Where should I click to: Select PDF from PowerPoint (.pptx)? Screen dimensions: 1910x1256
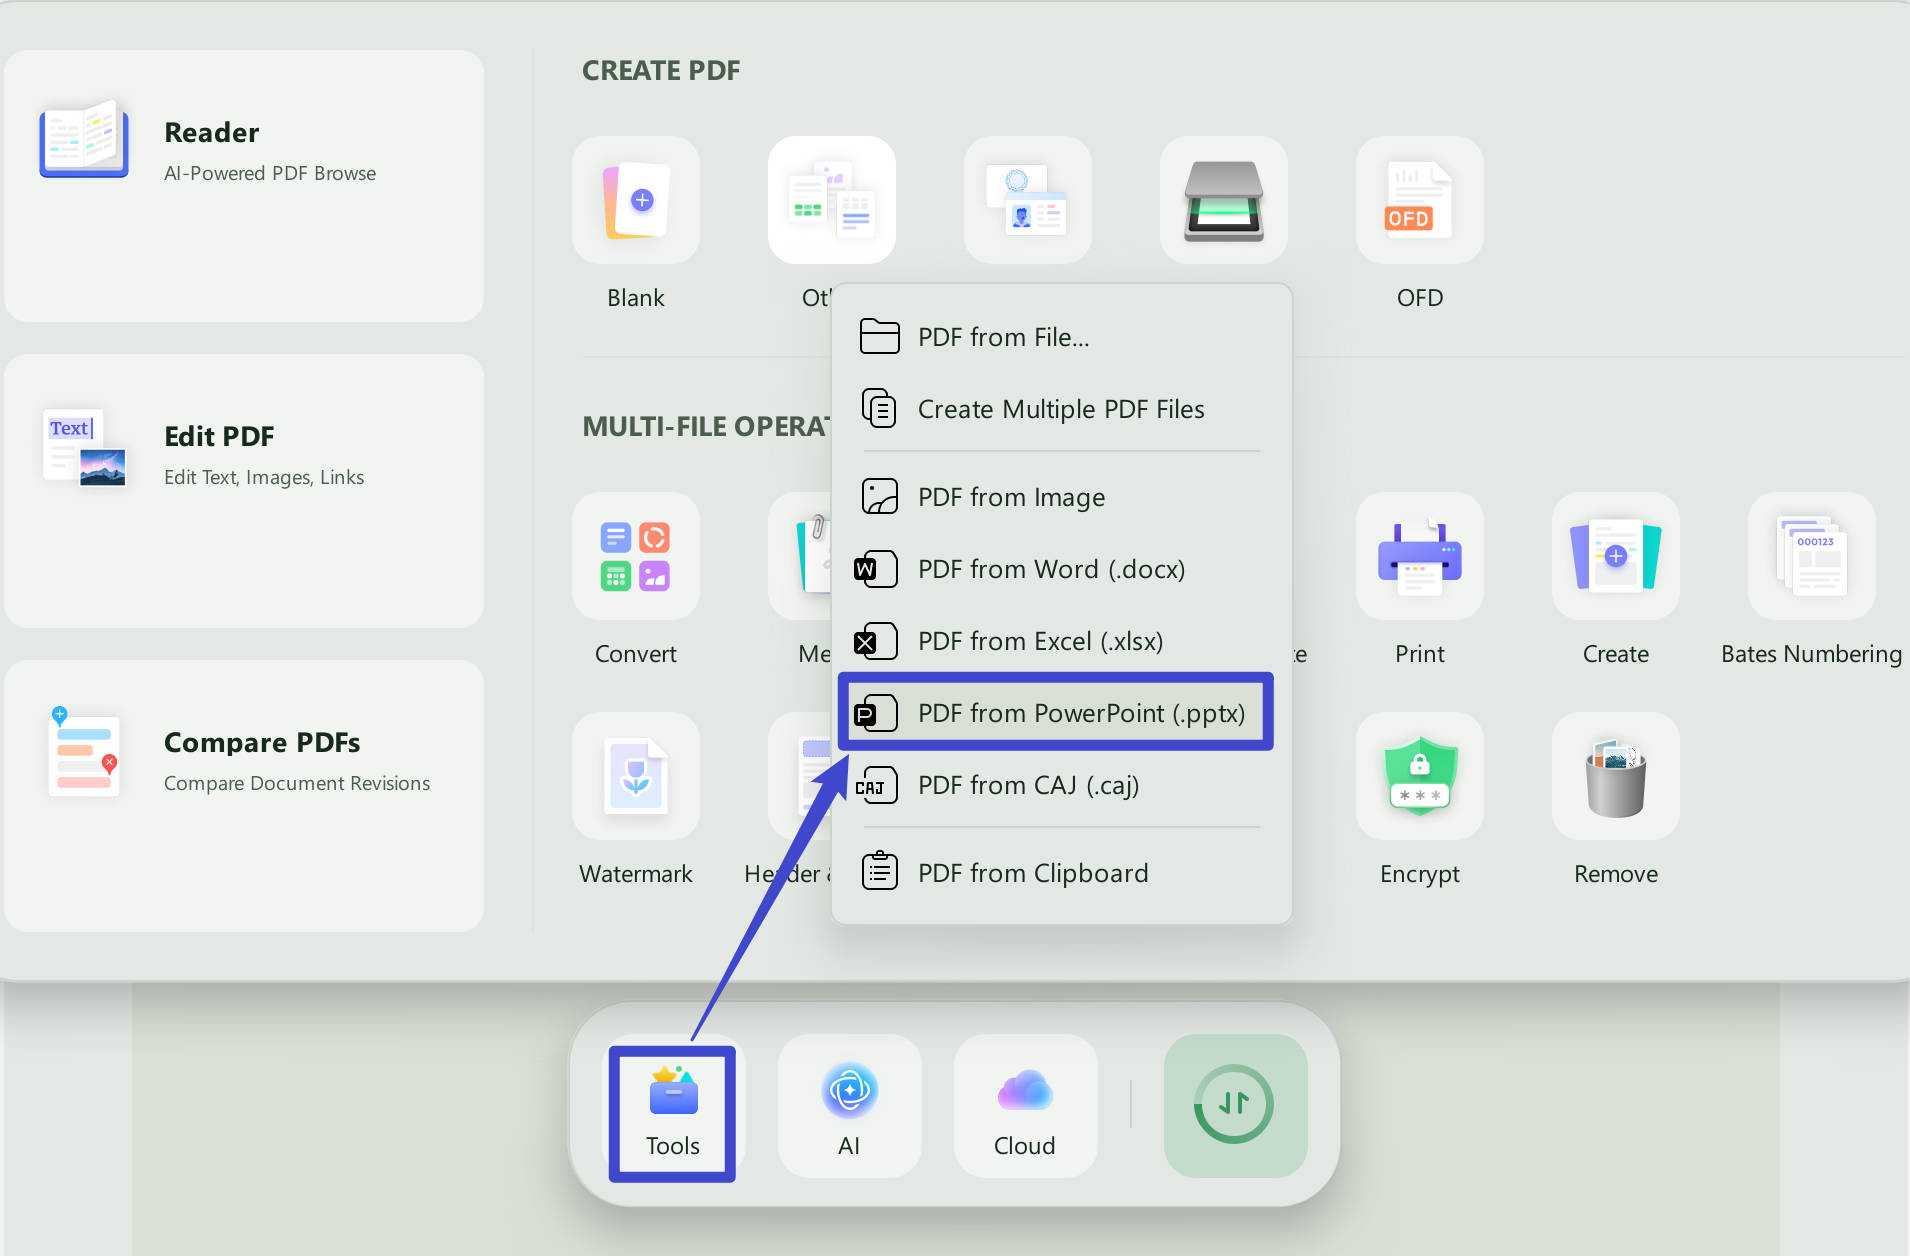1056,713
